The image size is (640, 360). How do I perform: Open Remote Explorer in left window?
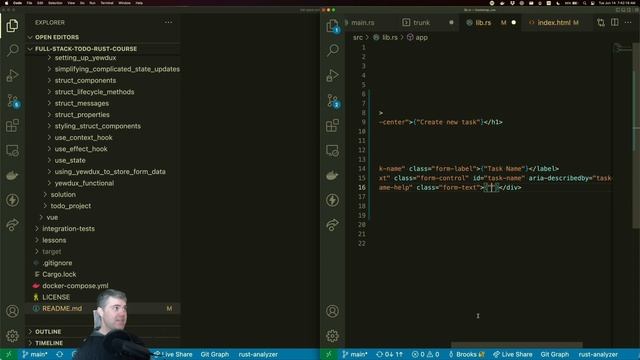tap(12, 151)
